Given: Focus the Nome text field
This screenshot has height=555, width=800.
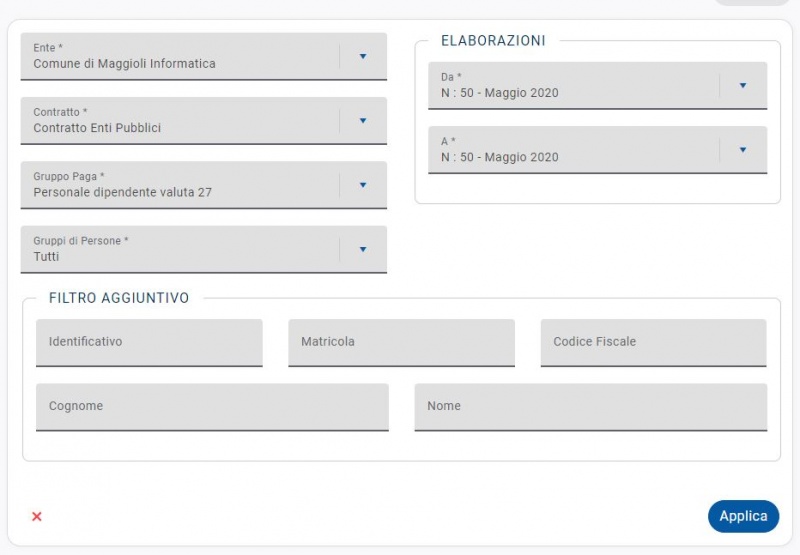Looking at the screenshot, I should (590, 406).
